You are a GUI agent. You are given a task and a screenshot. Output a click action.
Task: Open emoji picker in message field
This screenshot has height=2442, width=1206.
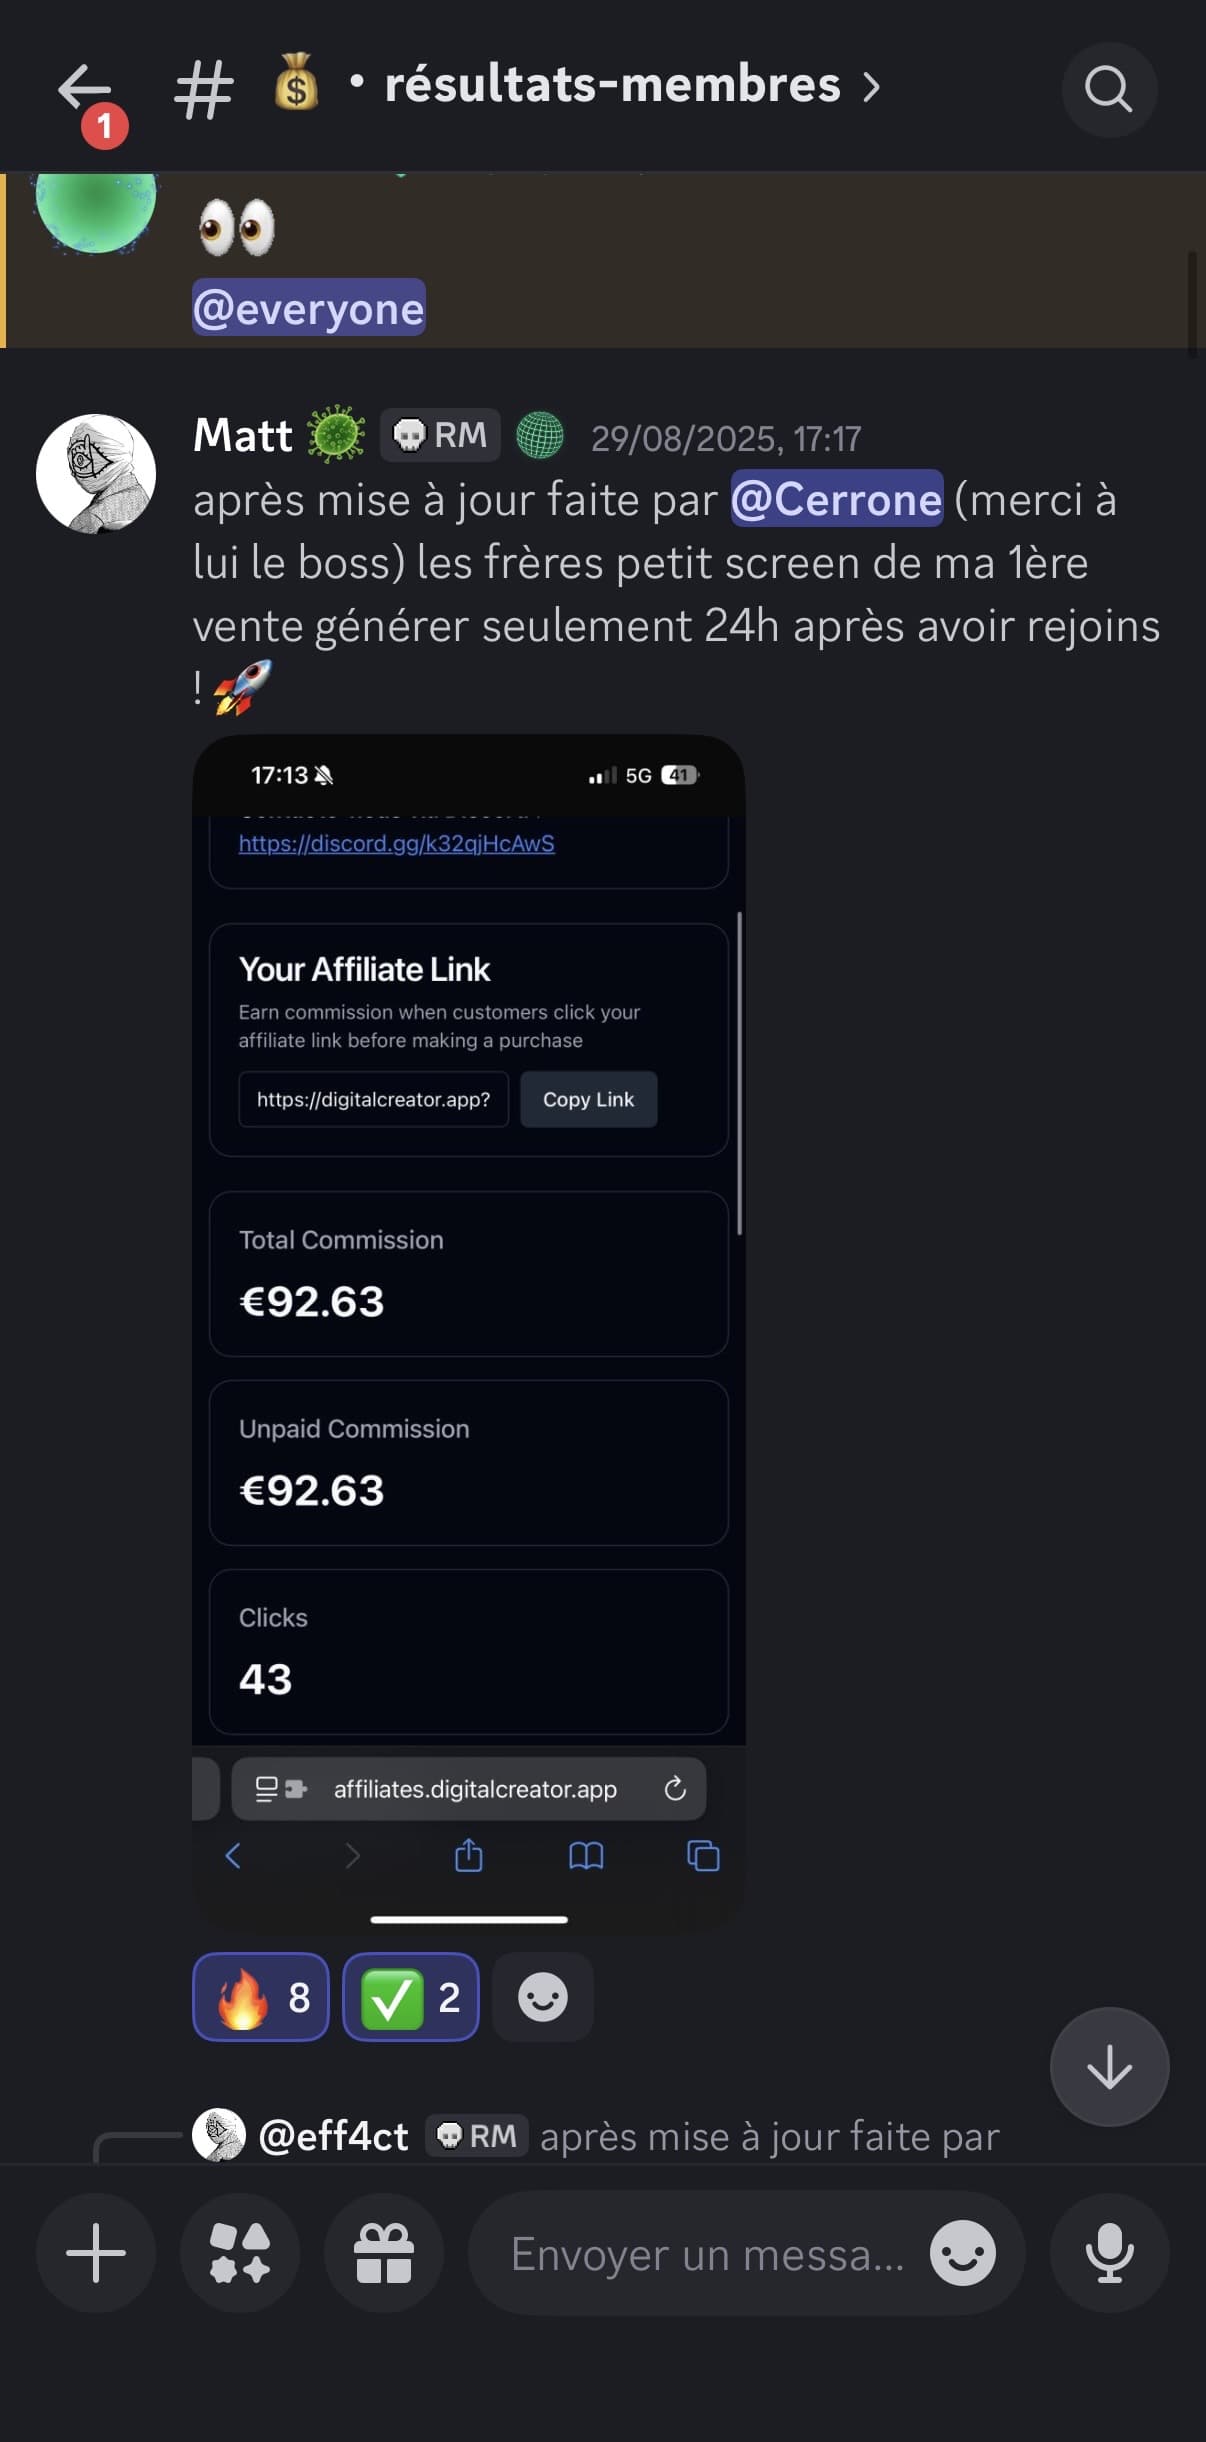point(962,2254)
